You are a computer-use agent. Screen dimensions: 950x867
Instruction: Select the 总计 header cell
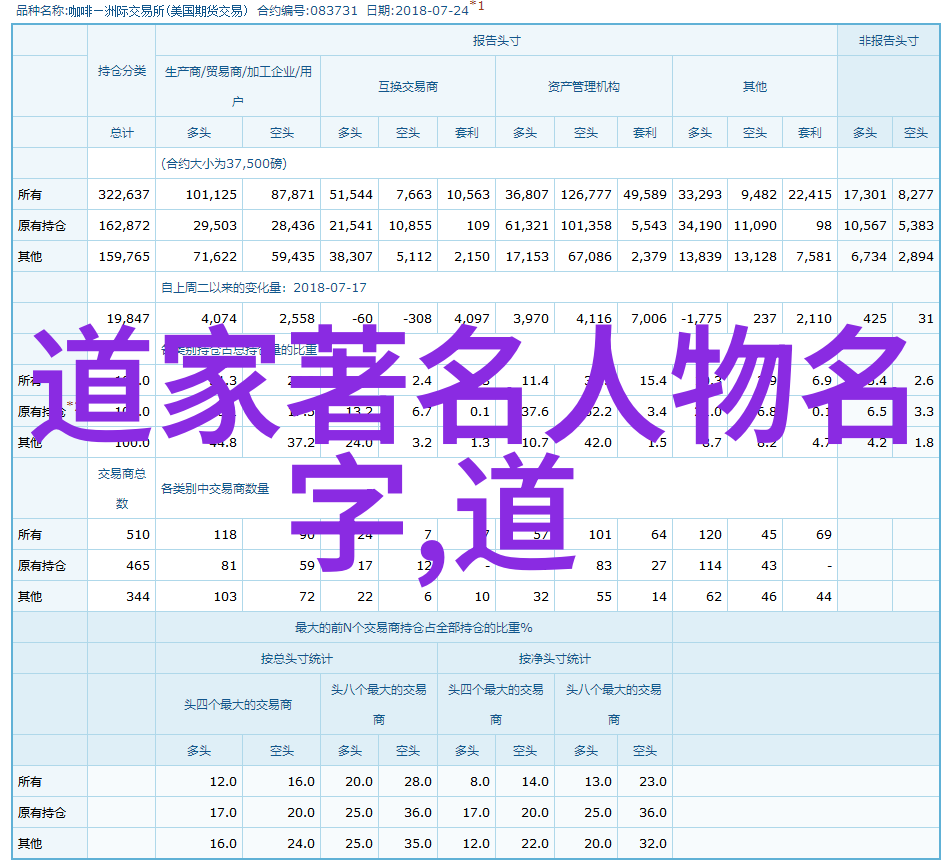121,133
